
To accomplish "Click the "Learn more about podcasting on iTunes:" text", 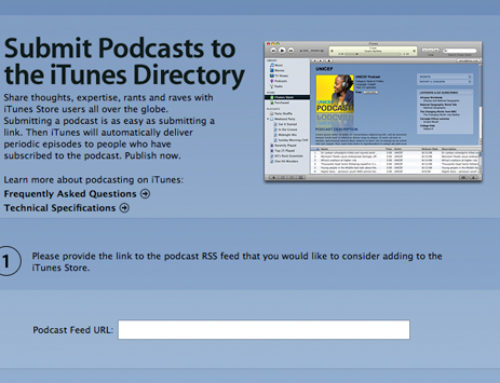I will click(93, 180).
